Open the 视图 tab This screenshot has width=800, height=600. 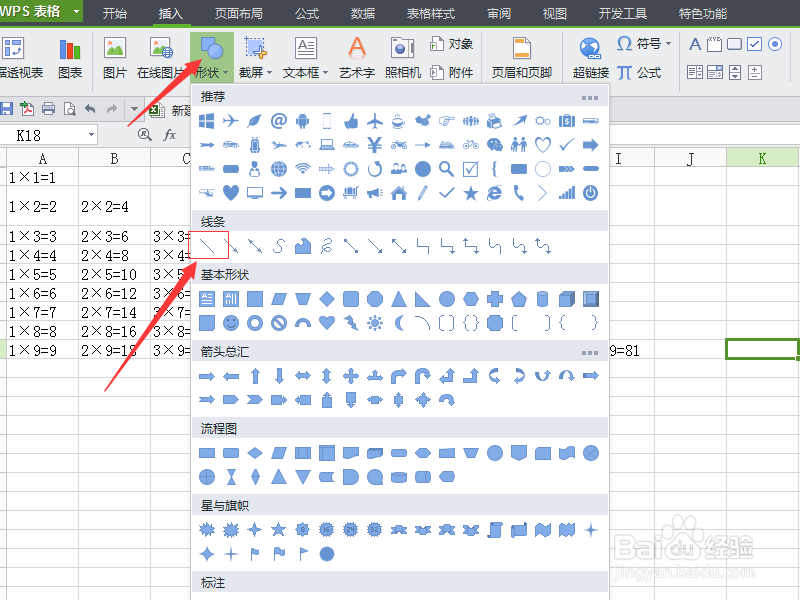coord(555,13)
